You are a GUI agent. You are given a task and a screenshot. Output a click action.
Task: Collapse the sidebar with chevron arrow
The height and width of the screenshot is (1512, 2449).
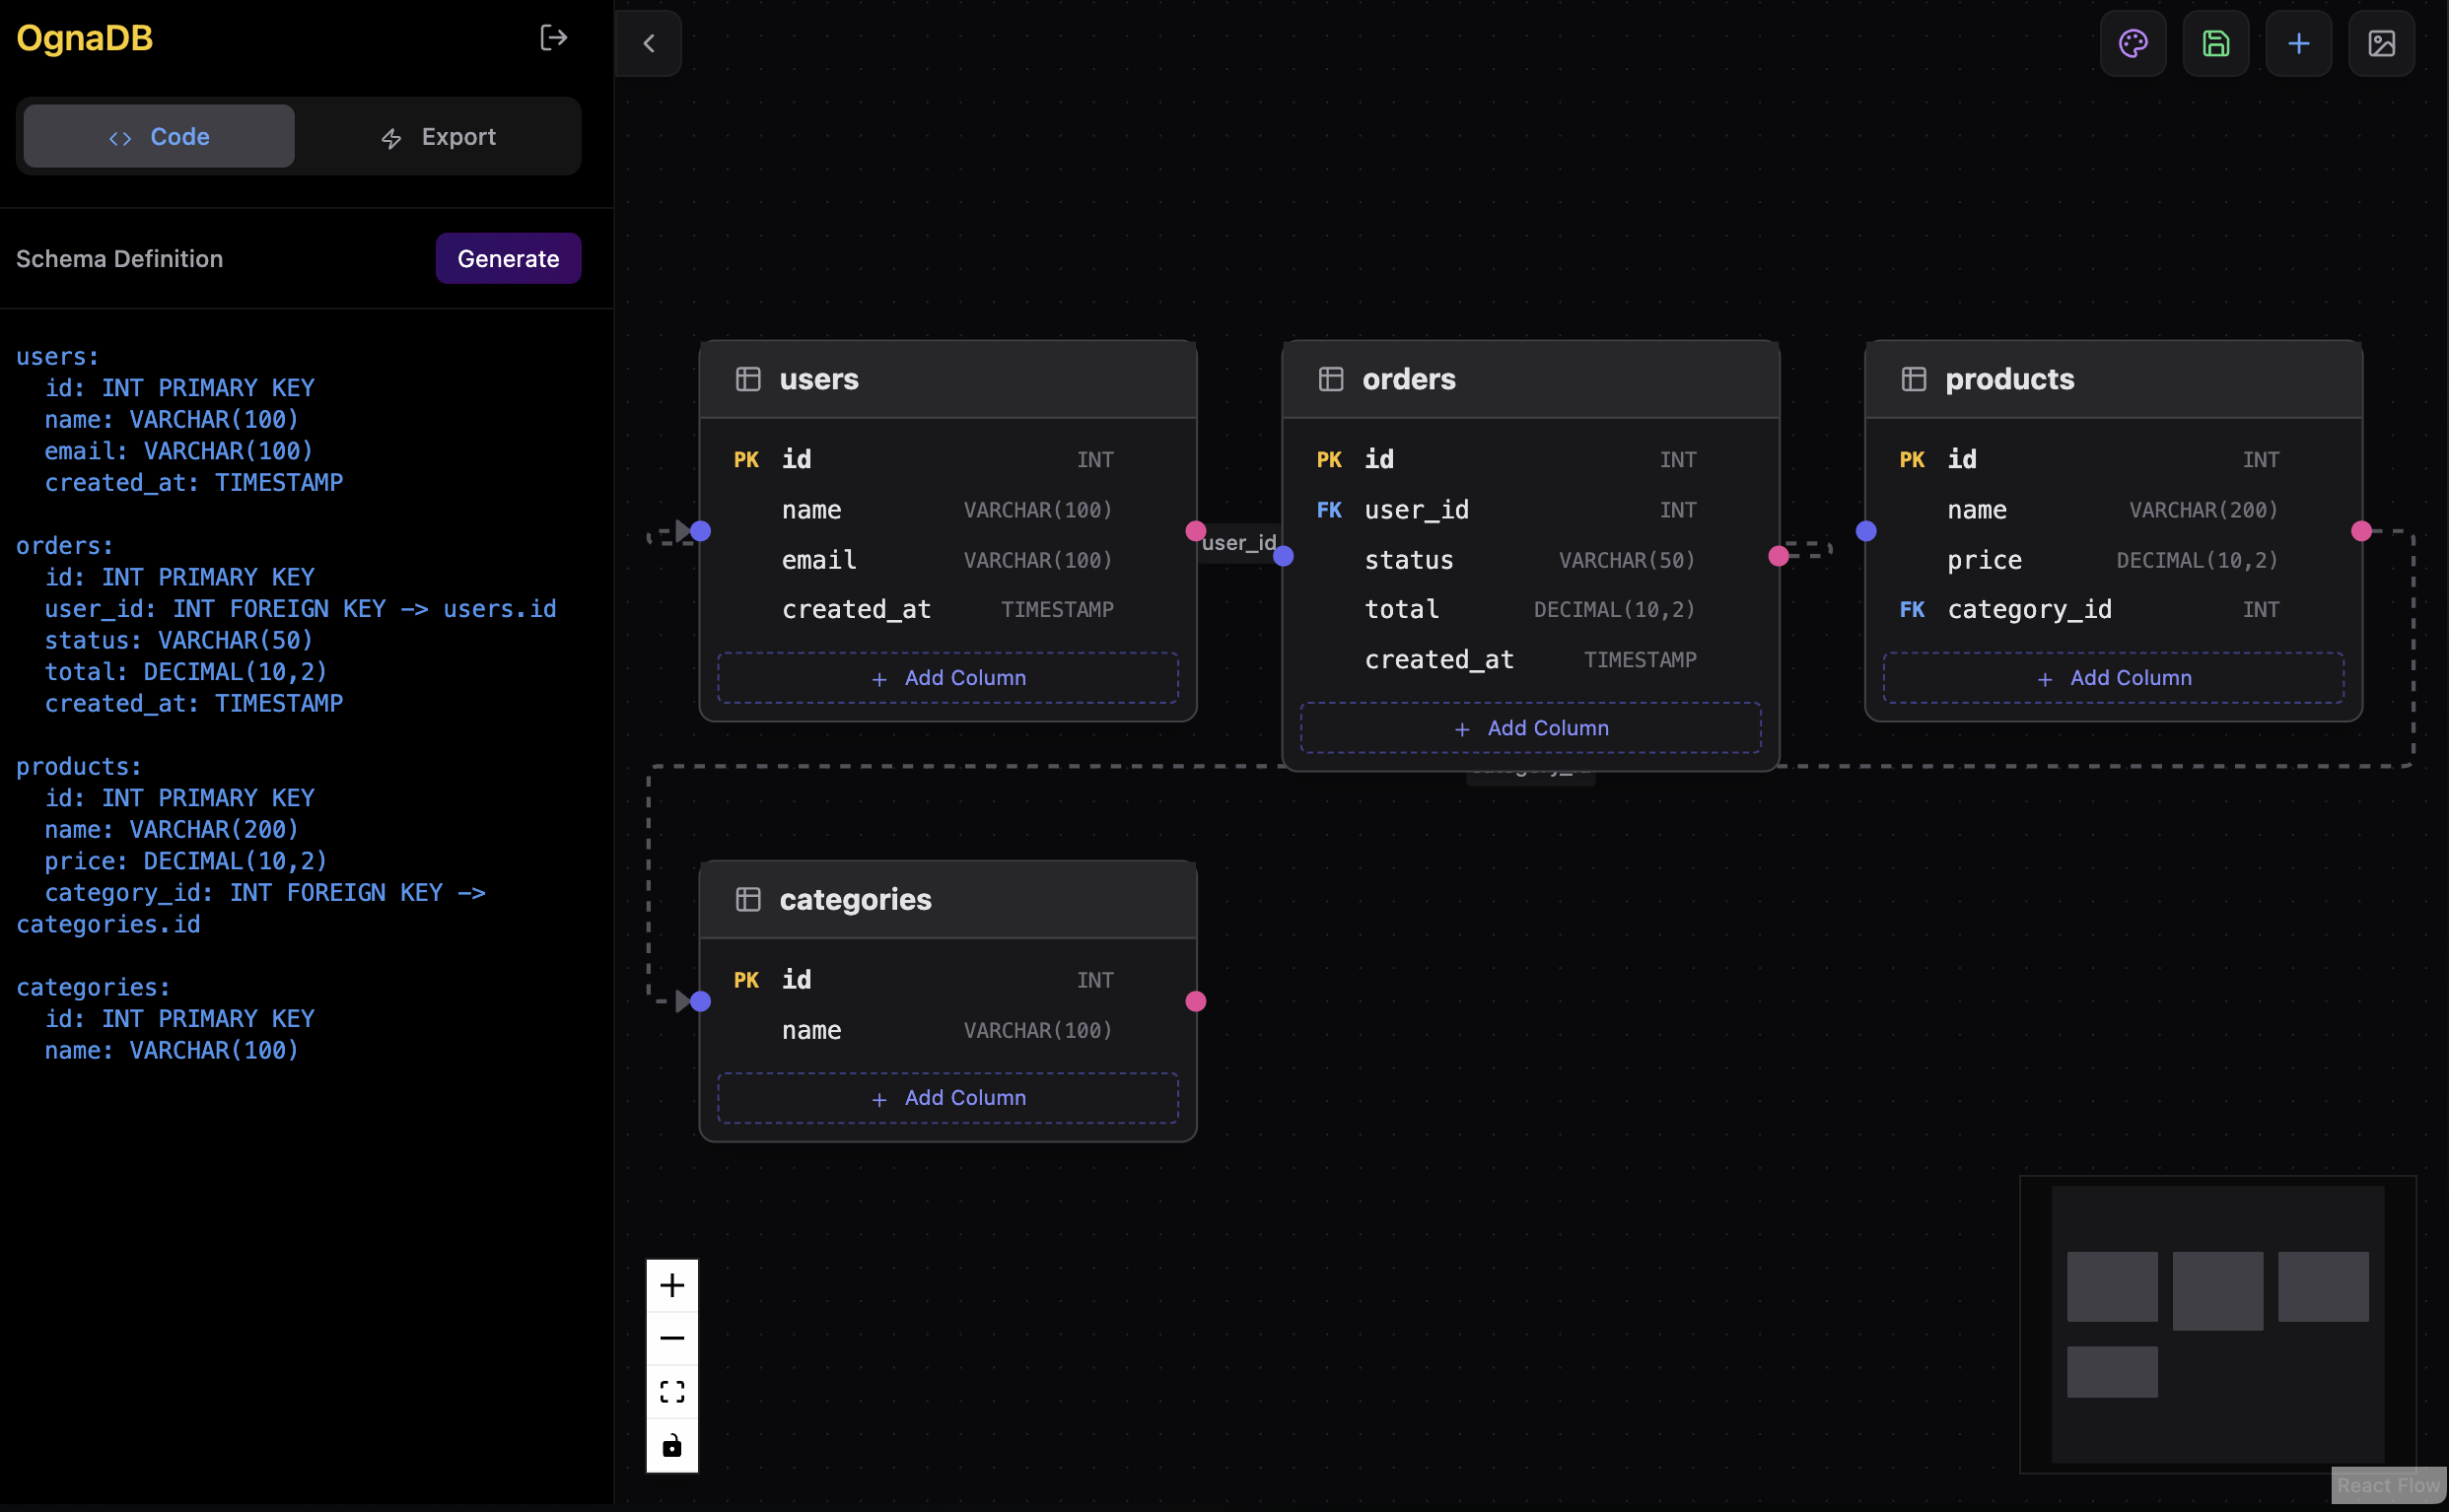click(x=649, y=43)
